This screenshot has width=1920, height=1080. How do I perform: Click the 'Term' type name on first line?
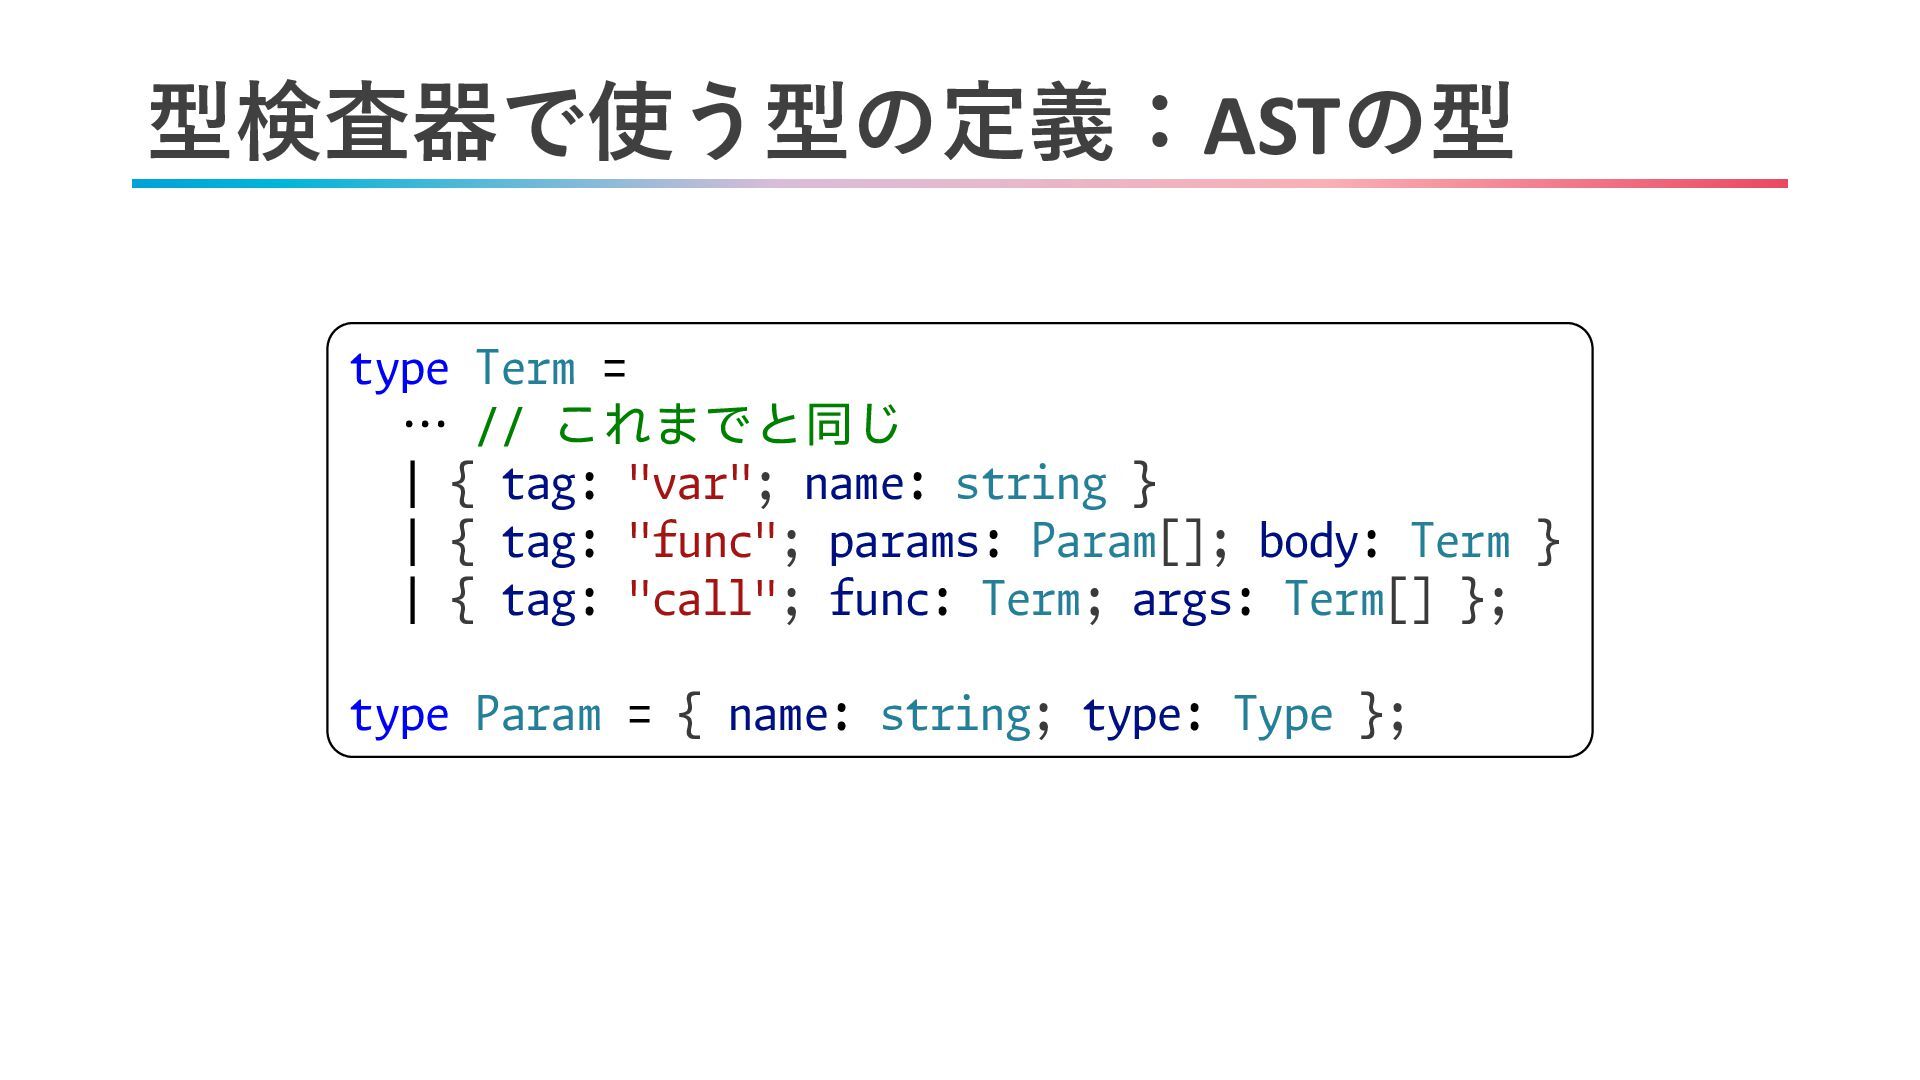[x=525, y=368]
